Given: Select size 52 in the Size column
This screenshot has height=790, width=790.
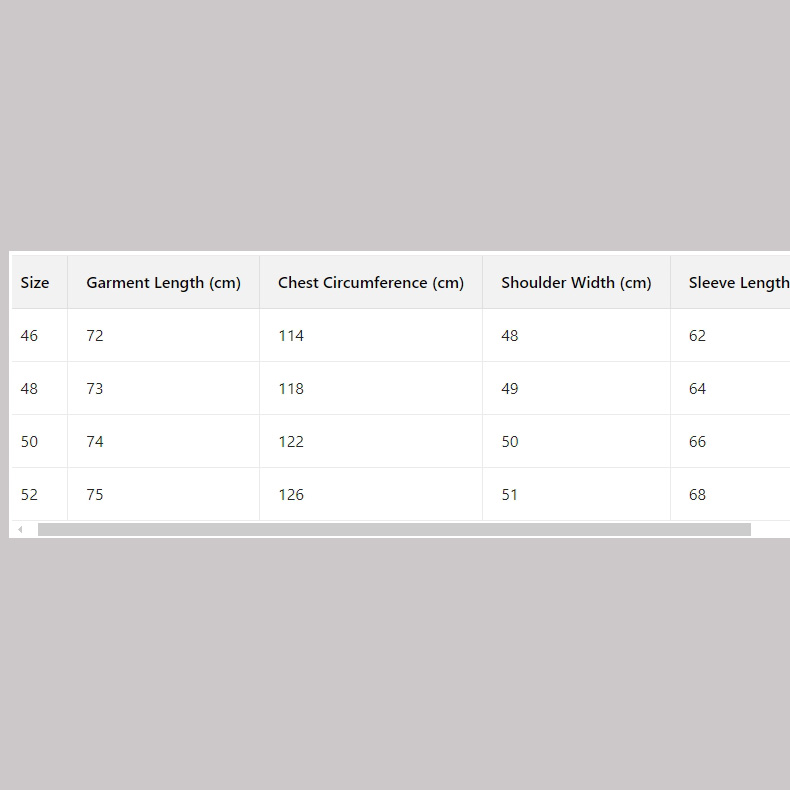Looking at the screenshot, I should point(29,495).
